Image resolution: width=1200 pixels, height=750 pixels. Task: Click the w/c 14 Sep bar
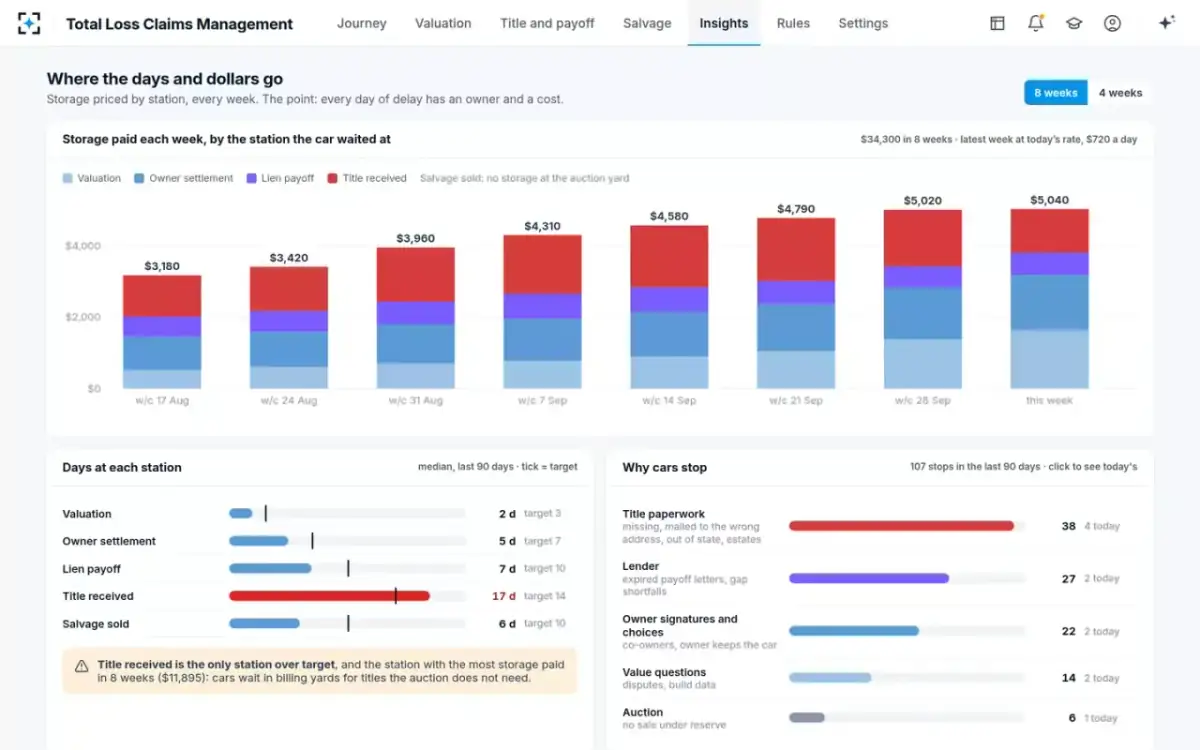coord(669,307)
